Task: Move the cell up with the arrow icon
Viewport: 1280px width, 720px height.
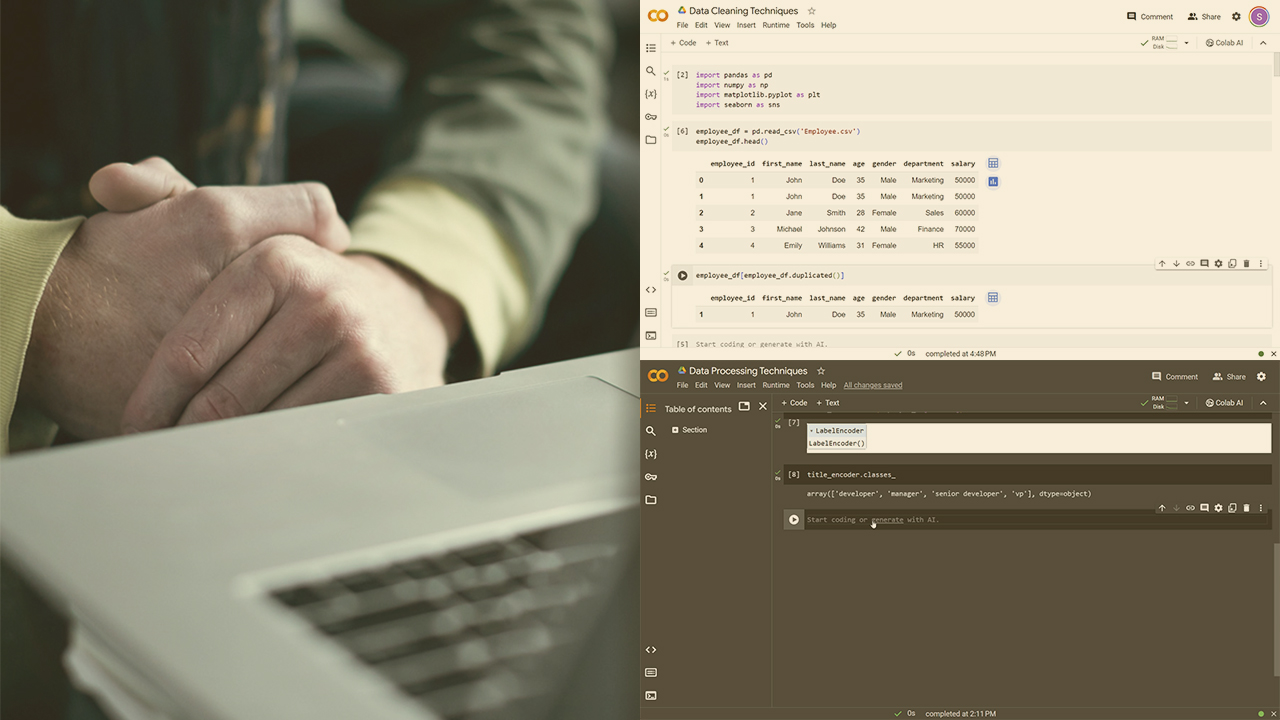Action: [x=1162, y=263]
